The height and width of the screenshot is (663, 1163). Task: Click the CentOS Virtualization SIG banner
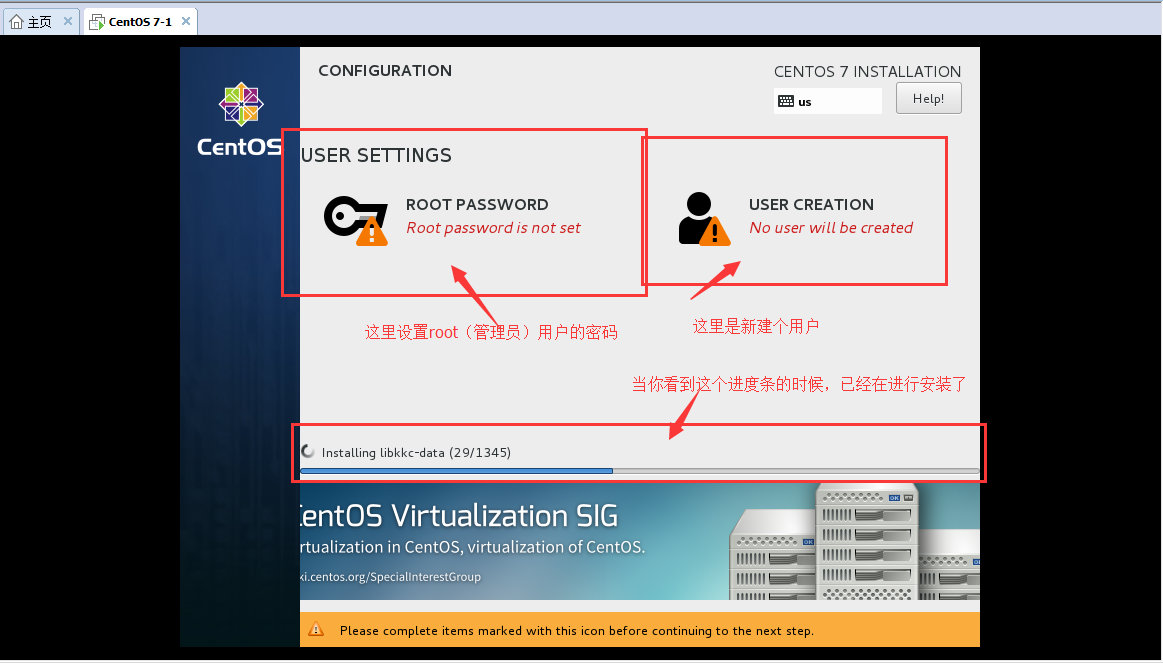tap(639, 542)
